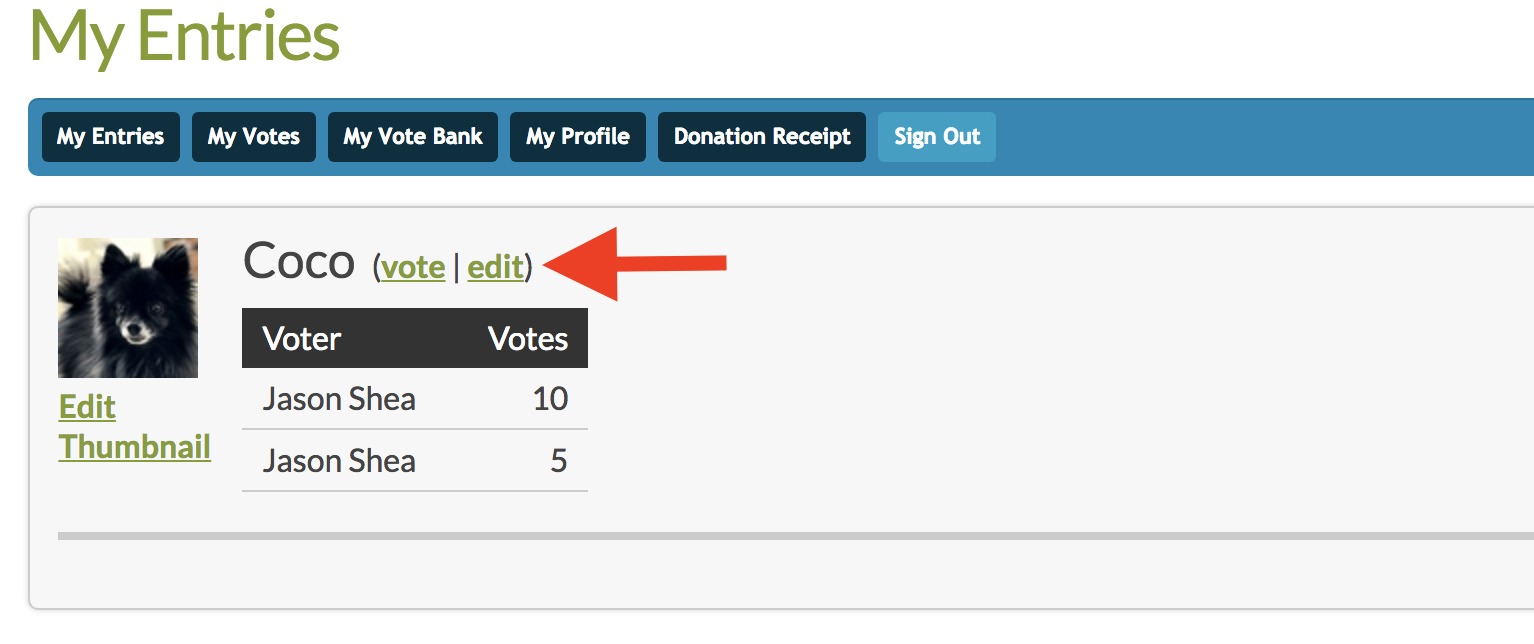Select the second Jason Shea row

pos(415,461)
